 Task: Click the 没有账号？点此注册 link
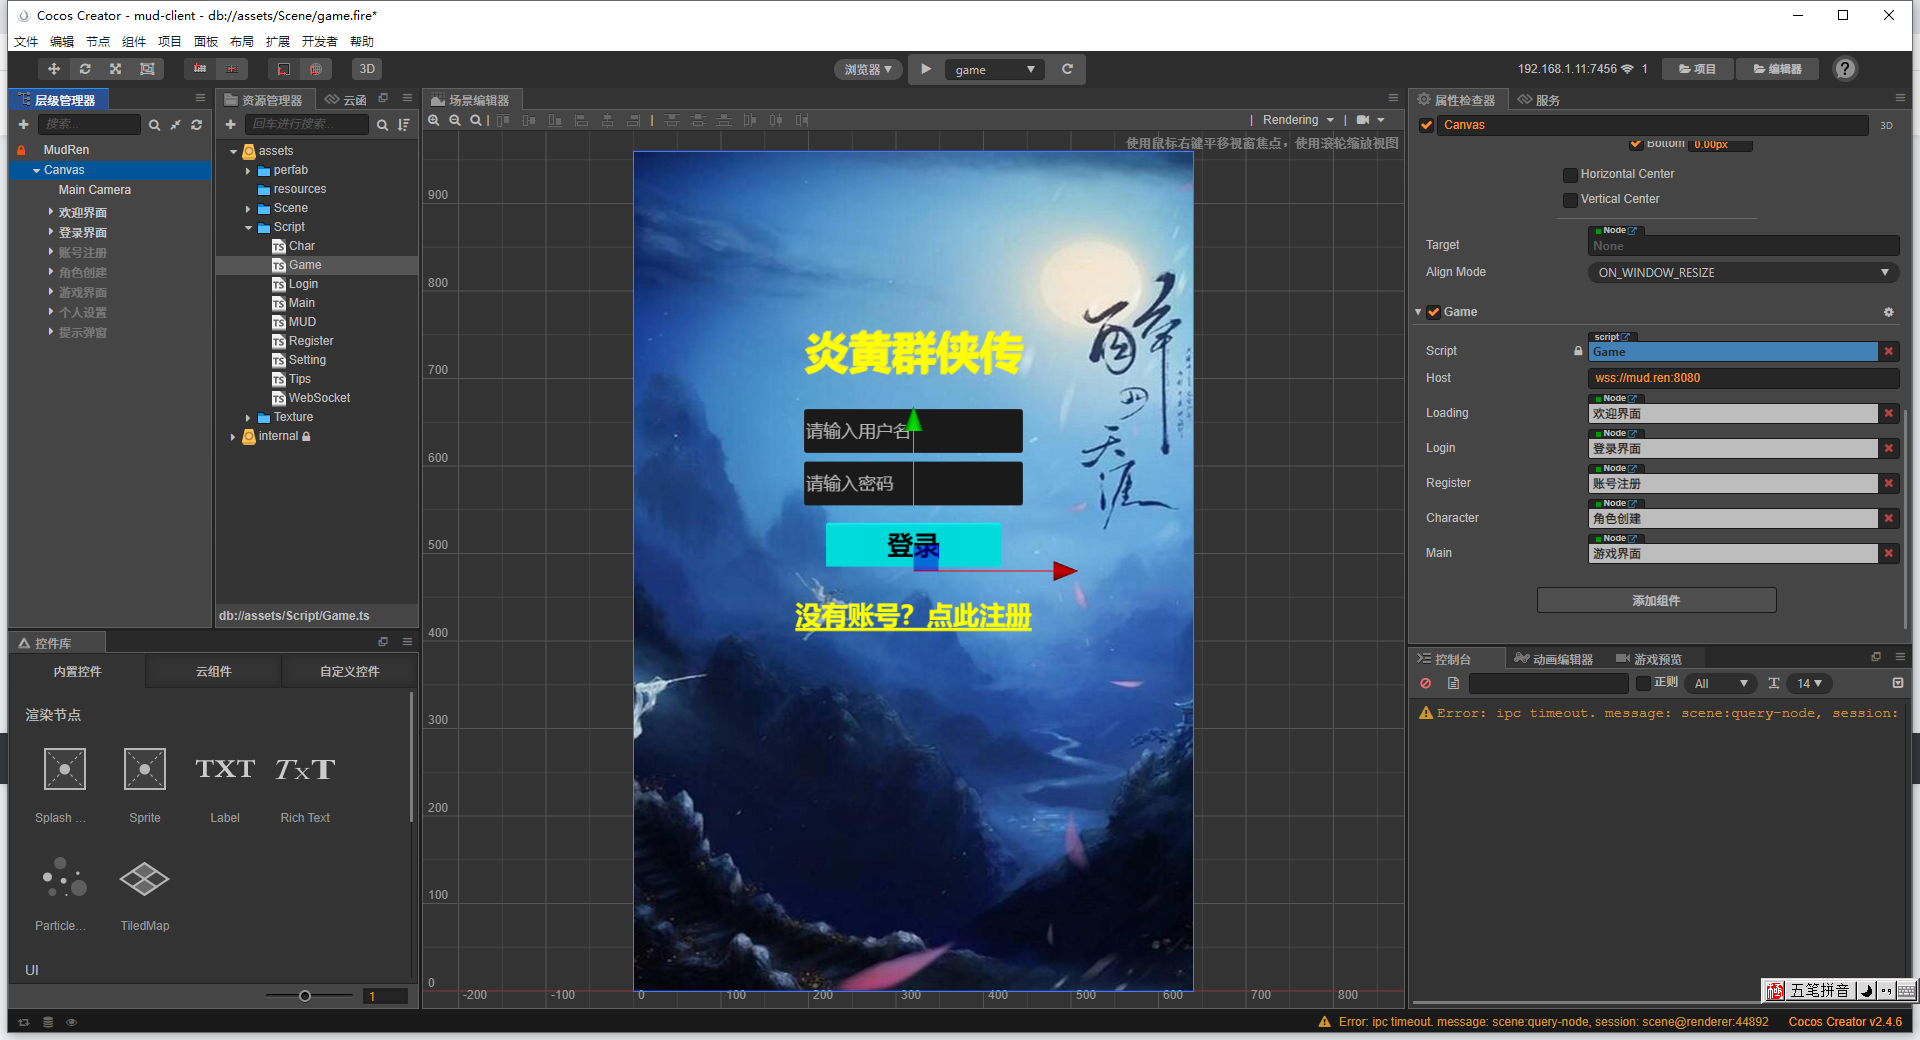tap(913, 616)
